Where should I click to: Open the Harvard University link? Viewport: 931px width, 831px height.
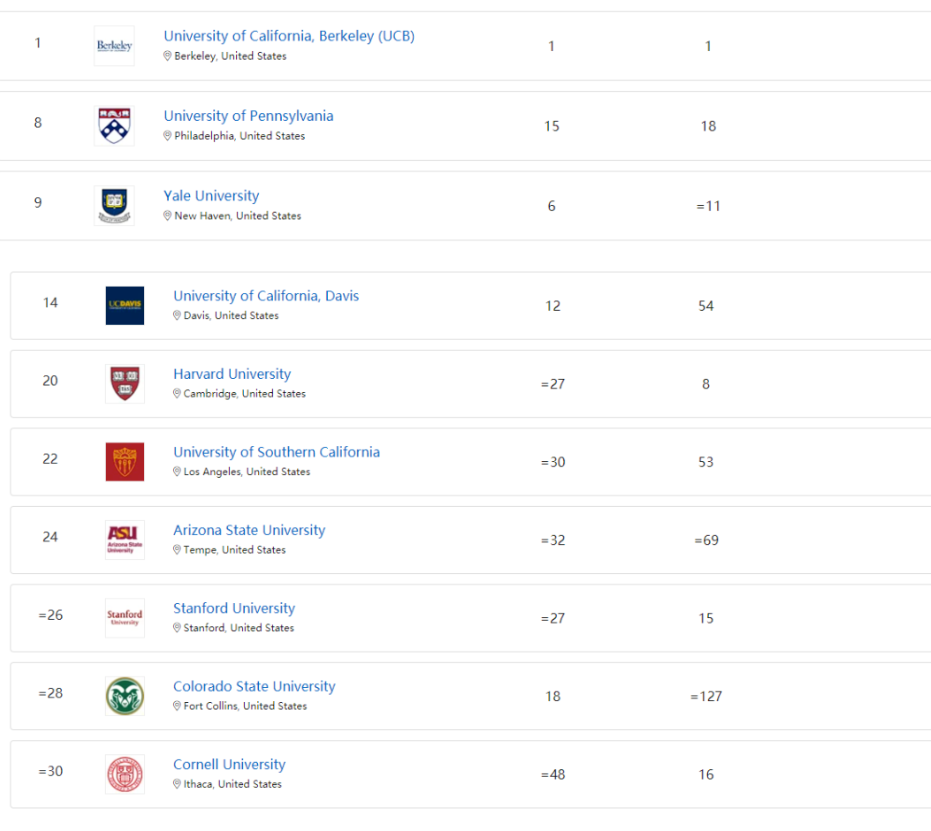click(x=232, y=374)
